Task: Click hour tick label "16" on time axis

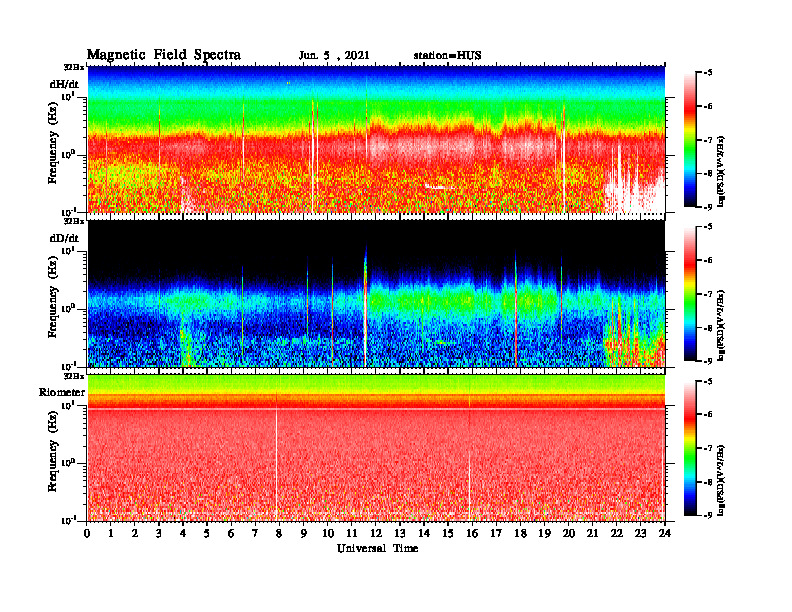Action: pyautogui.click(x=472, y=534)
